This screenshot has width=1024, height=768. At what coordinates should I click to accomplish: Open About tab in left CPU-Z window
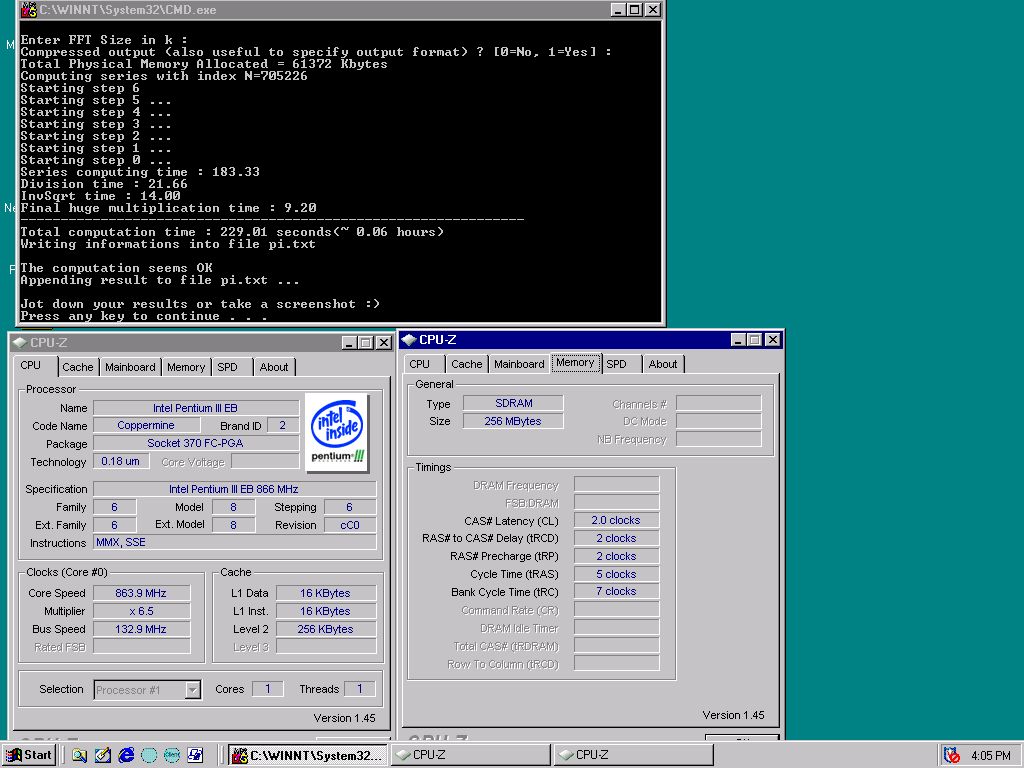274,367
